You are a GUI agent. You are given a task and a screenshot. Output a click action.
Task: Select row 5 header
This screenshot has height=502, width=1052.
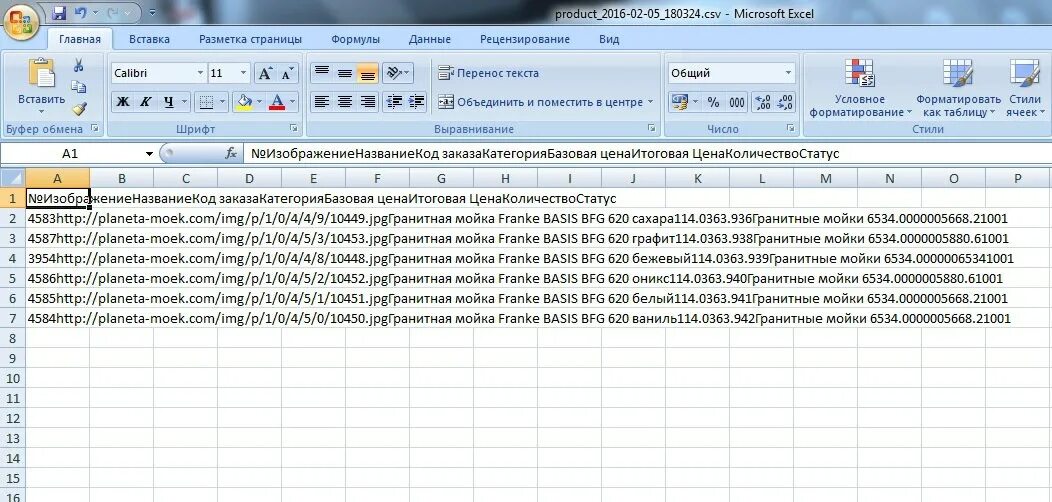[13, 278]
